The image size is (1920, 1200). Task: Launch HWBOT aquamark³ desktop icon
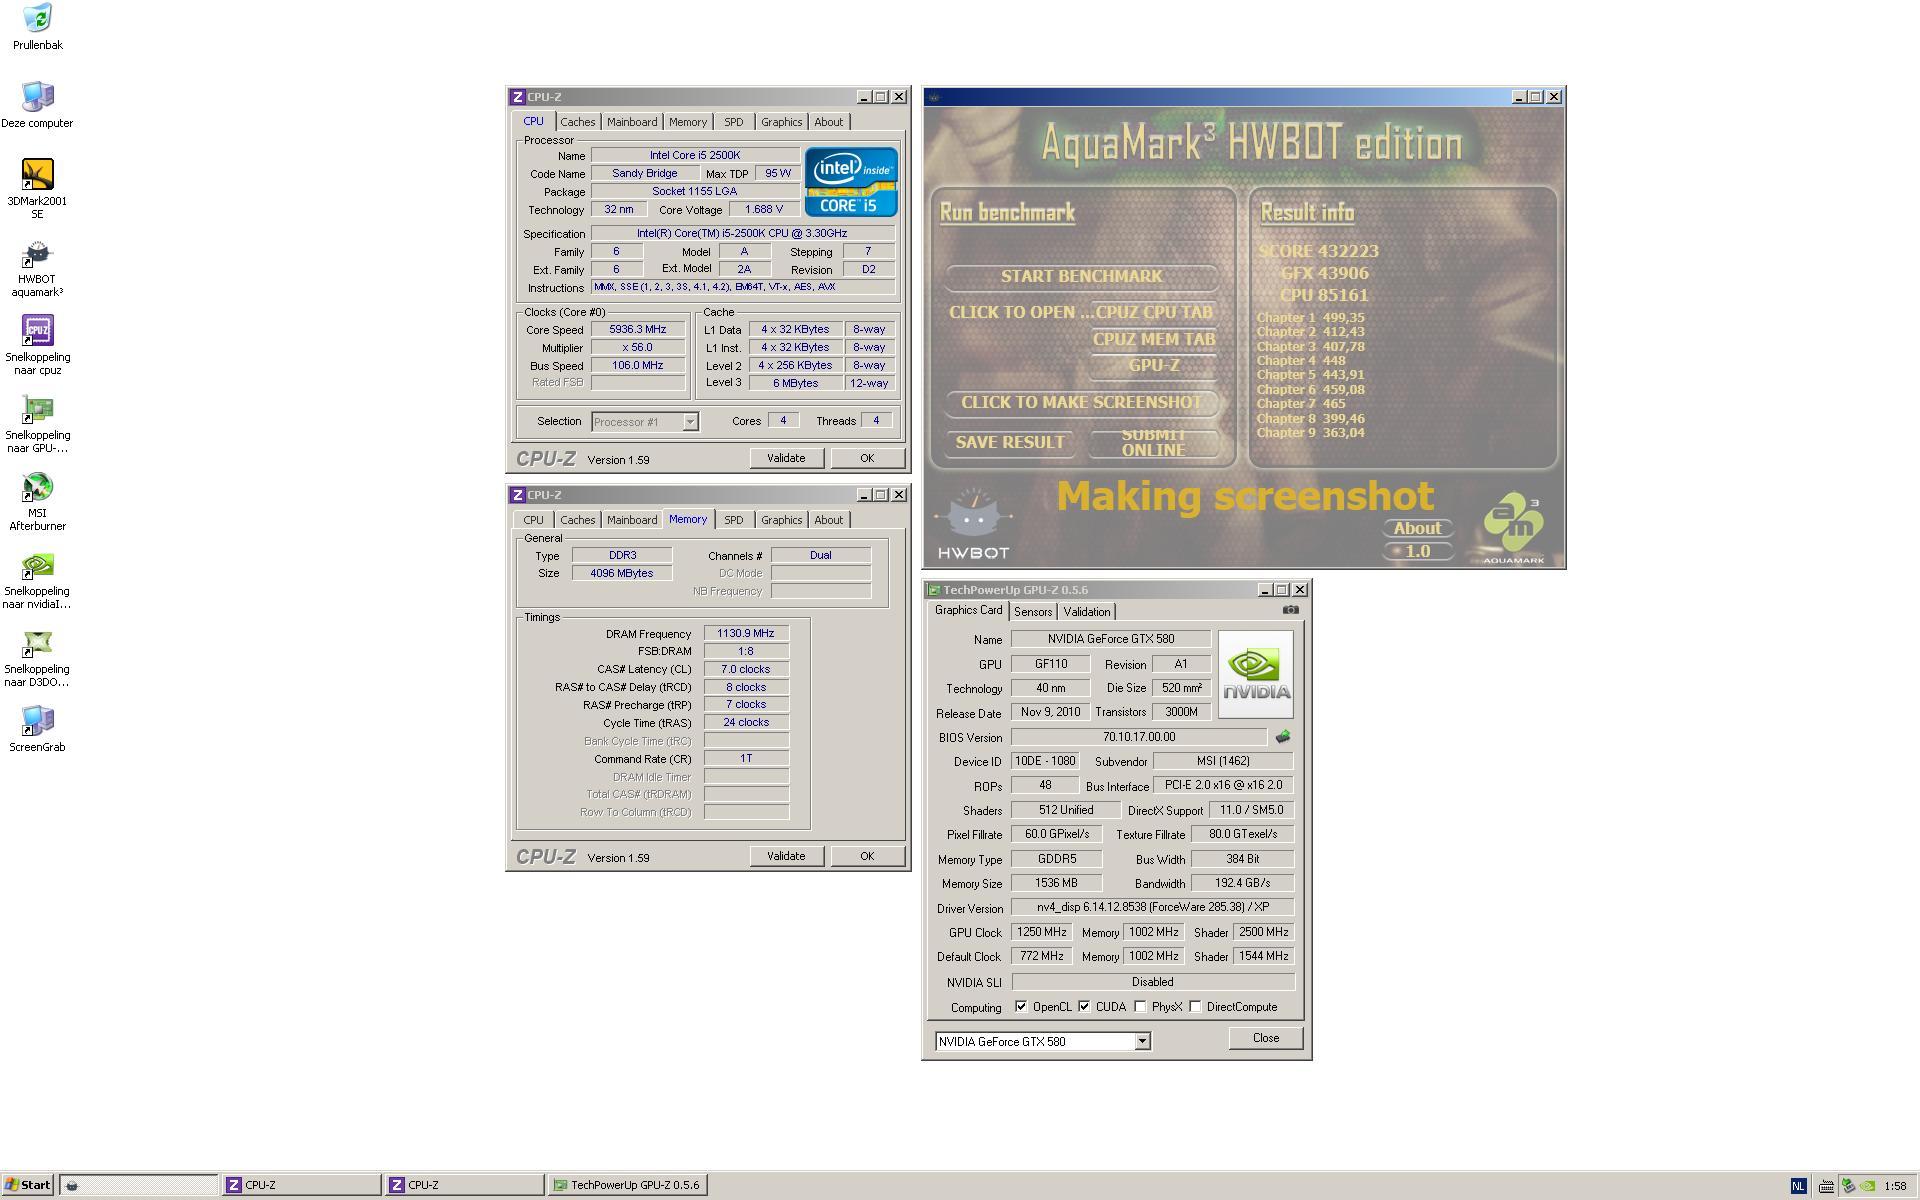(x=37, y=252)
